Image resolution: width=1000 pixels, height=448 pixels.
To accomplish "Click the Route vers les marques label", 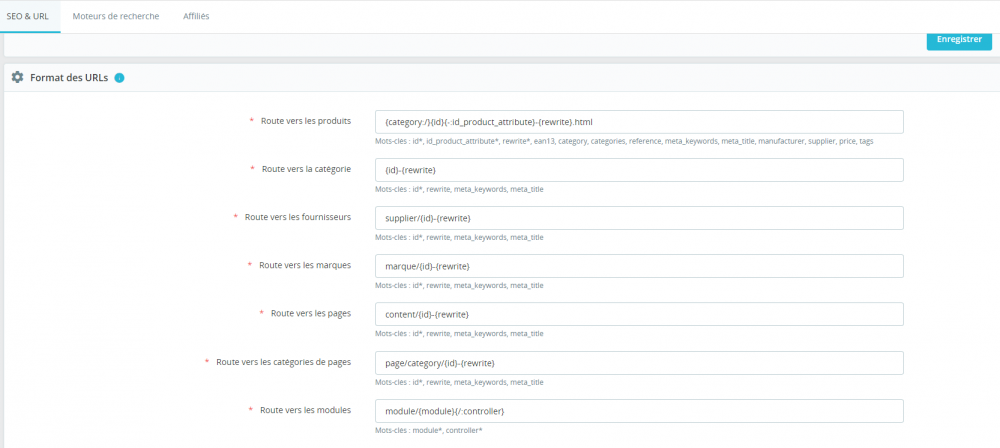I will pos(304,265).
